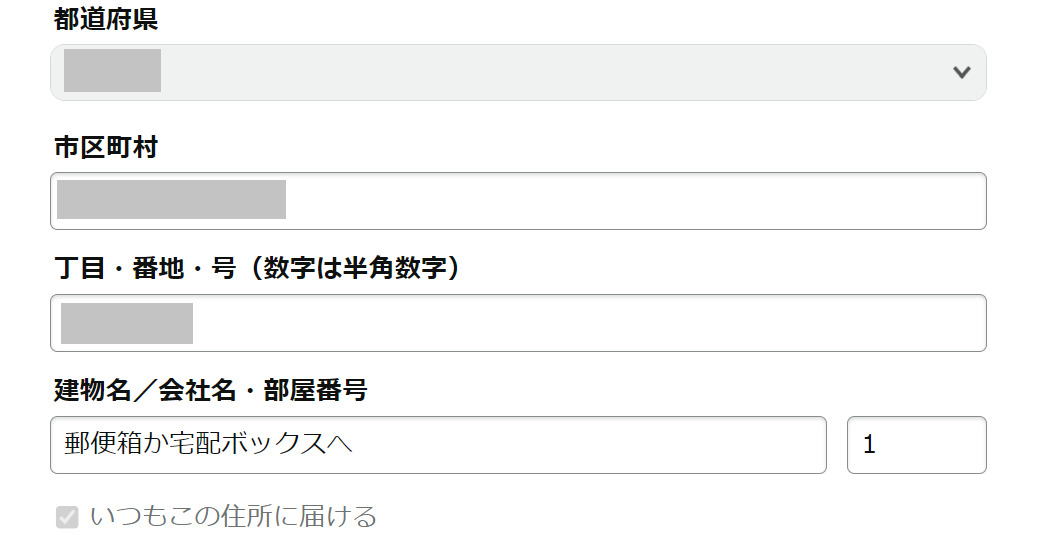This screenshot has height=554, width=1050.
Task: Focus the room number field containing 1
Action: pos(916,445)
